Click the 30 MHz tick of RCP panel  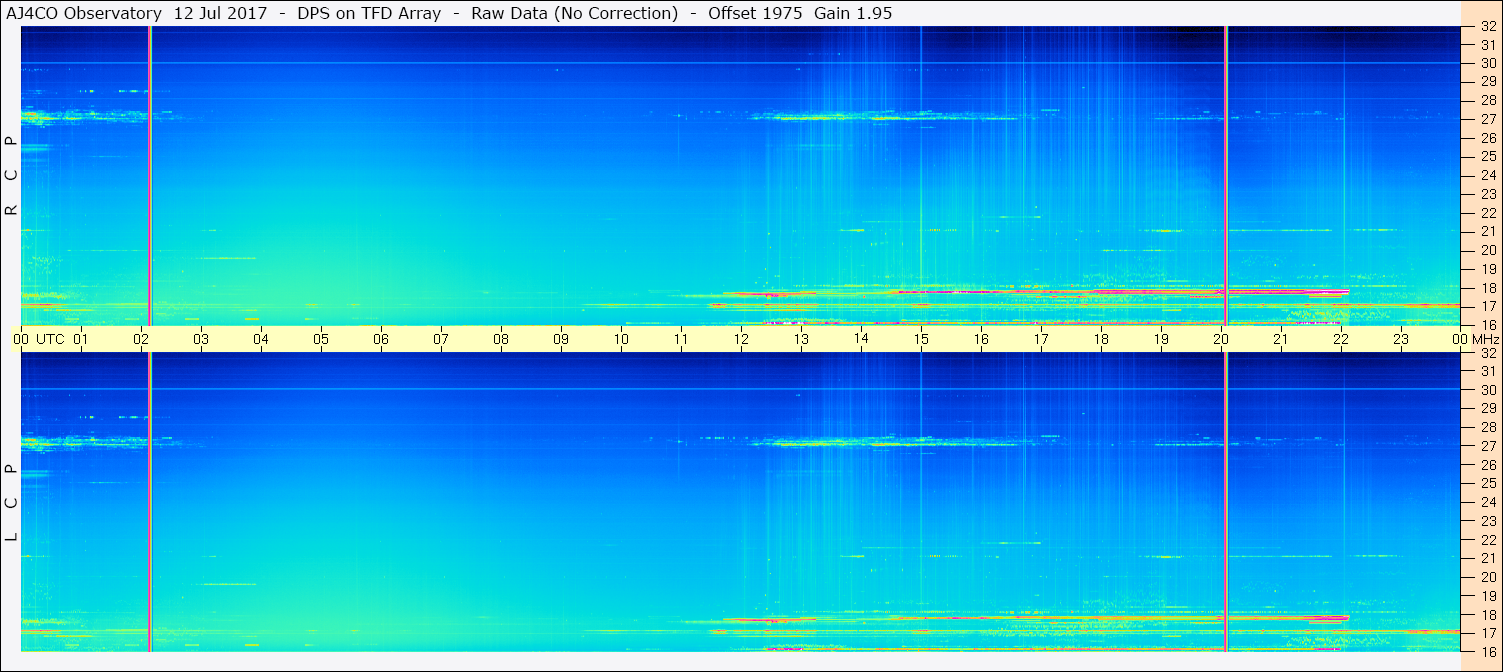pyautogui.click(x=1487, y=63)
